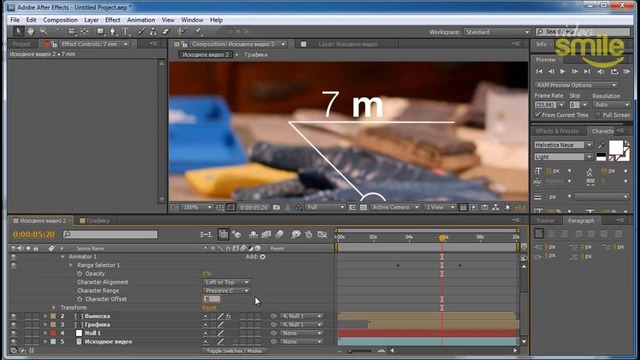The width and height of the screenshot is (640, 360).
Task: Open Character Range dropdown
Action: point(227,291)
